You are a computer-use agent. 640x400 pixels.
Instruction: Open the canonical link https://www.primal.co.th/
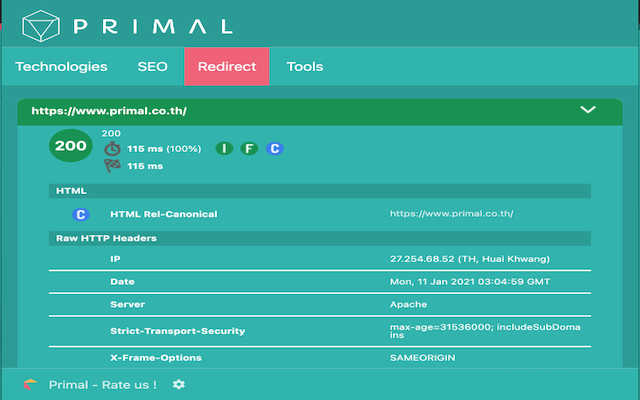451,214
